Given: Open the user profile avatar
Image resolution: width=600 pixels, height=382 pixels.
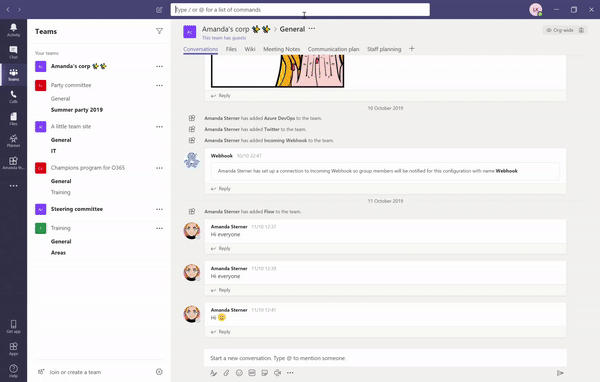Looking at the screenshot, I should tap(536, 10).
